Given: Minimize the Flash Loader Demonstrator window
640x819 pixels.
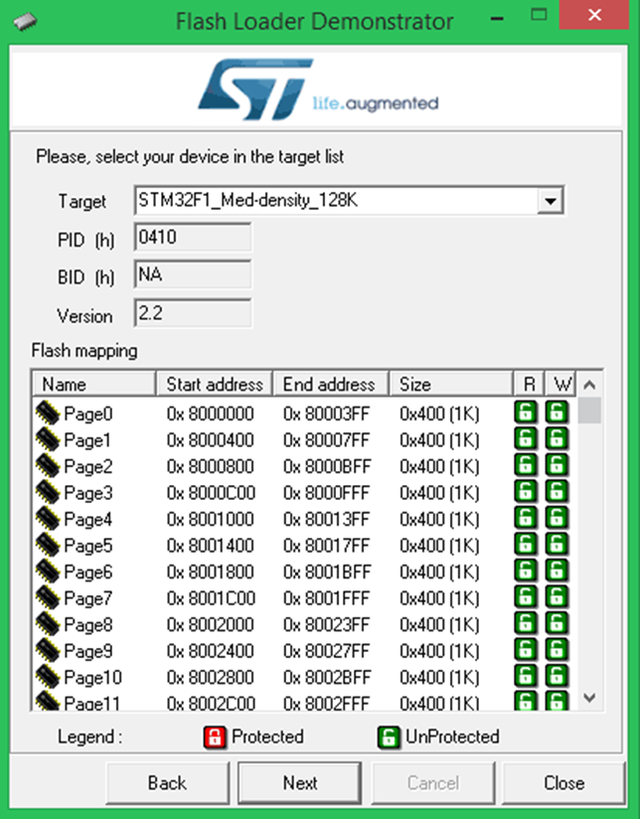Looking at the screenshot, I should (497, 18).
